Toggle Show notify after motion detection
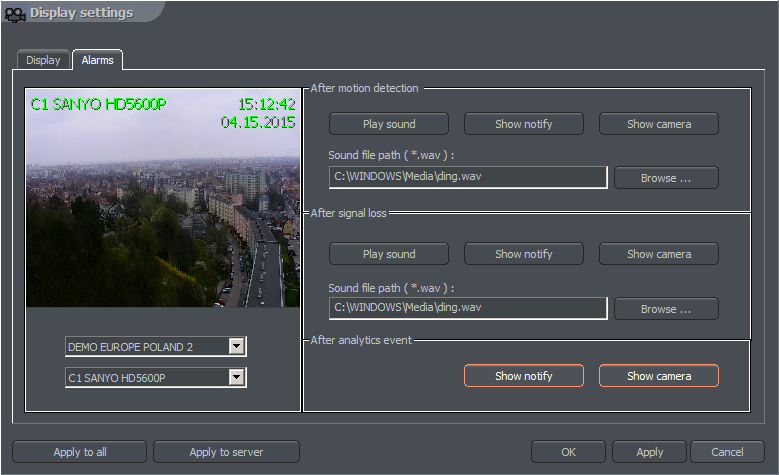 coord(523,124)
